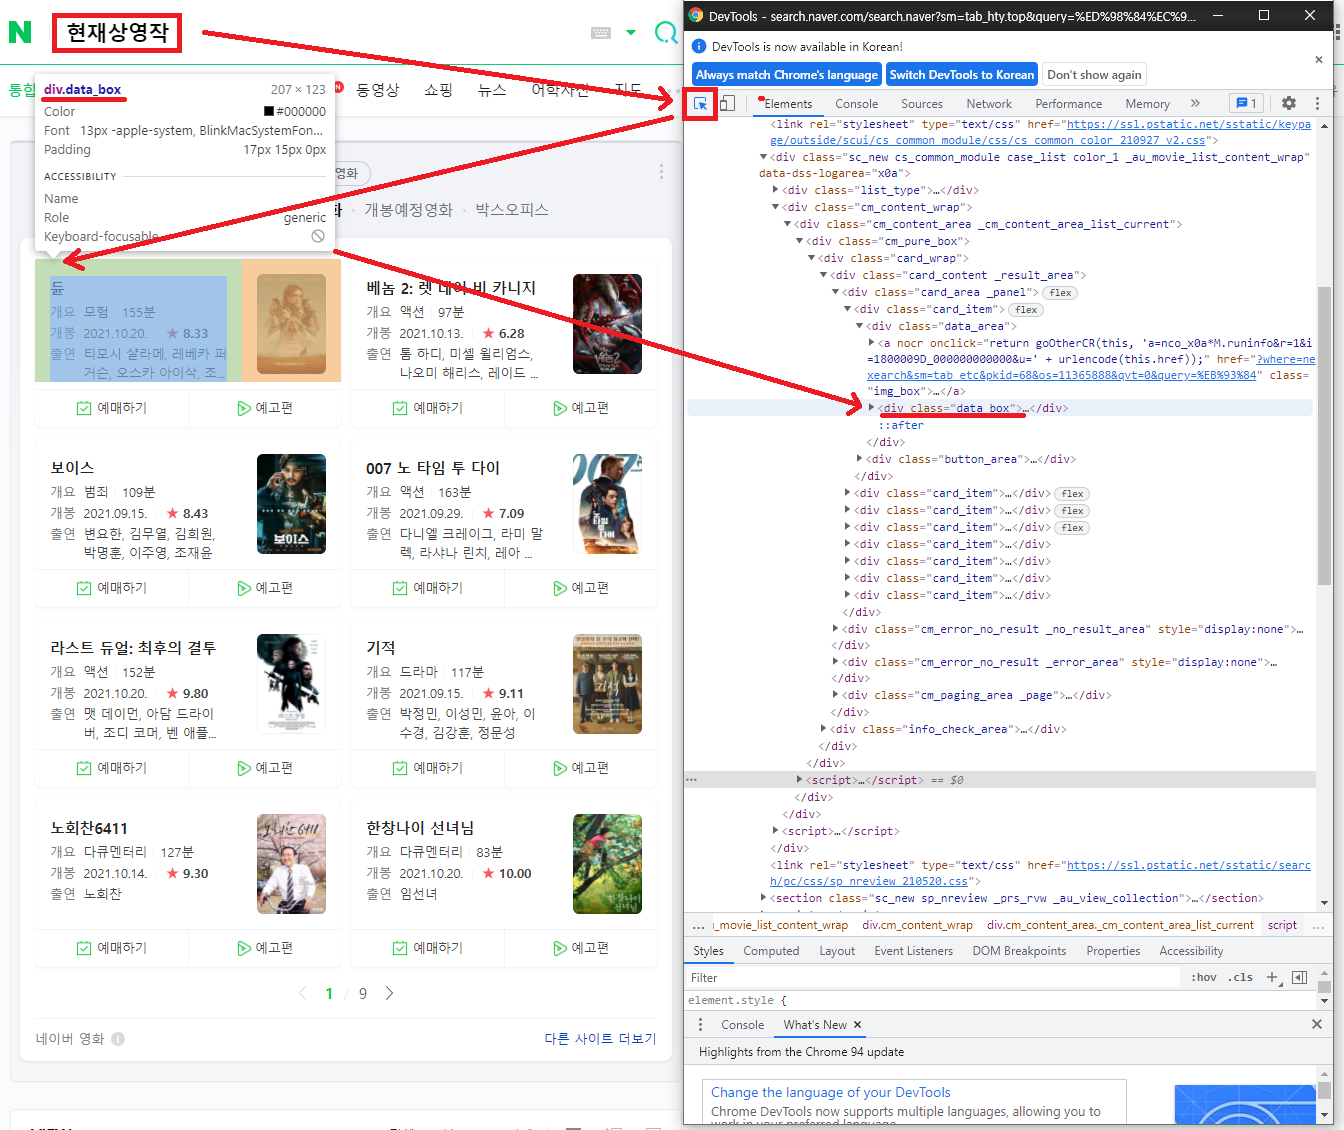Expand the div class="info_check_area" node

point(824,729)
